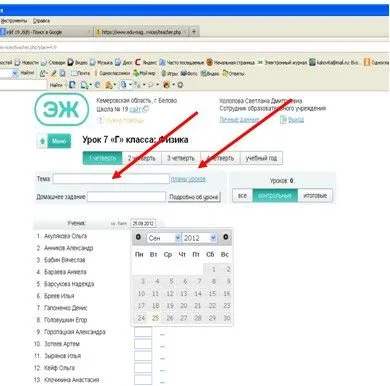Viewport: 390px width, 386px height.
Task: Switch to учебный год tab
Action: 261,158
